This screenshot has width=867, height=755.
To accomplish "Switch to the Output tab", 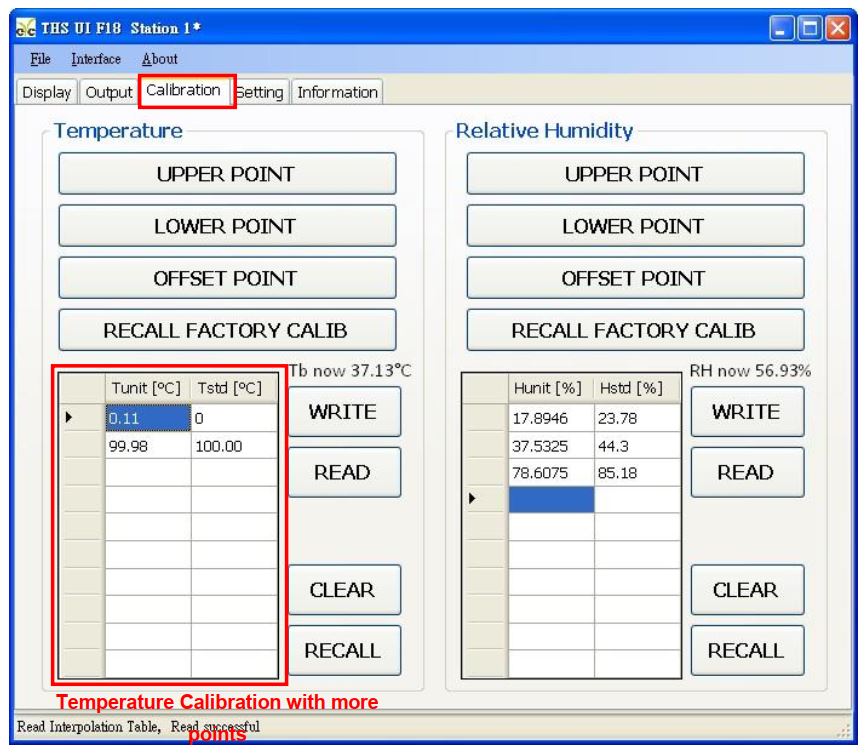I will [108, 92].
